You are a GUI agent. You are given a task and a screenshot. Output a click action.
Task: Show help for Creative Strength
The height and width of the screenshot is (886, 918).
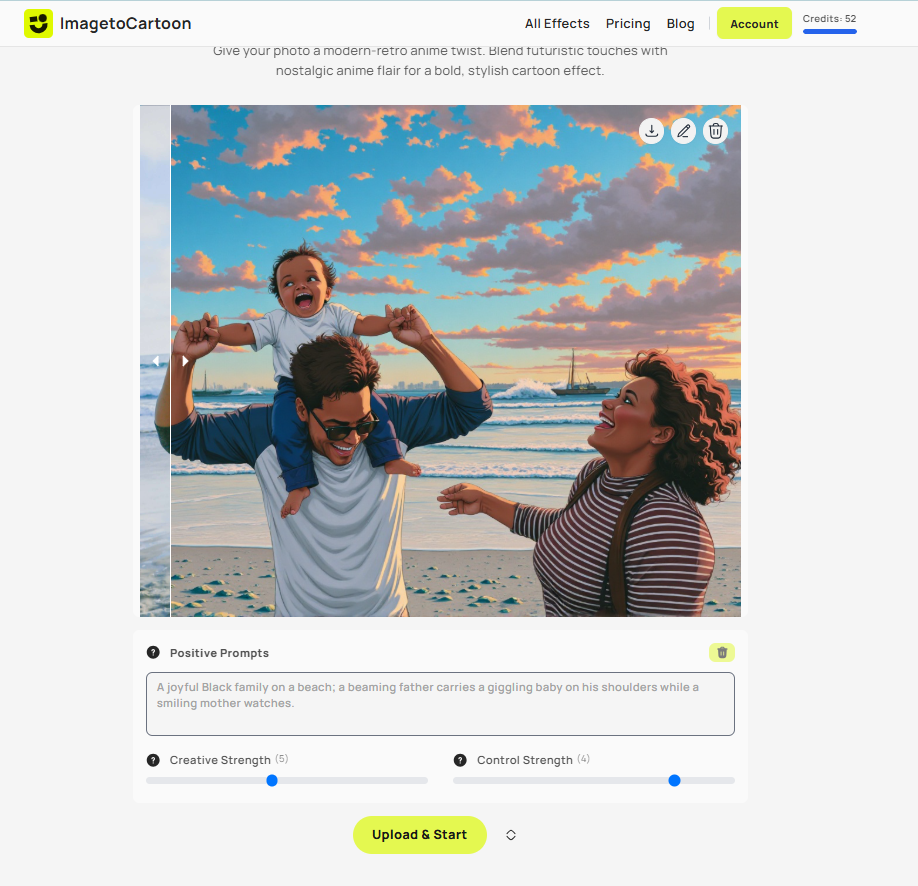(x=153, y=760)
